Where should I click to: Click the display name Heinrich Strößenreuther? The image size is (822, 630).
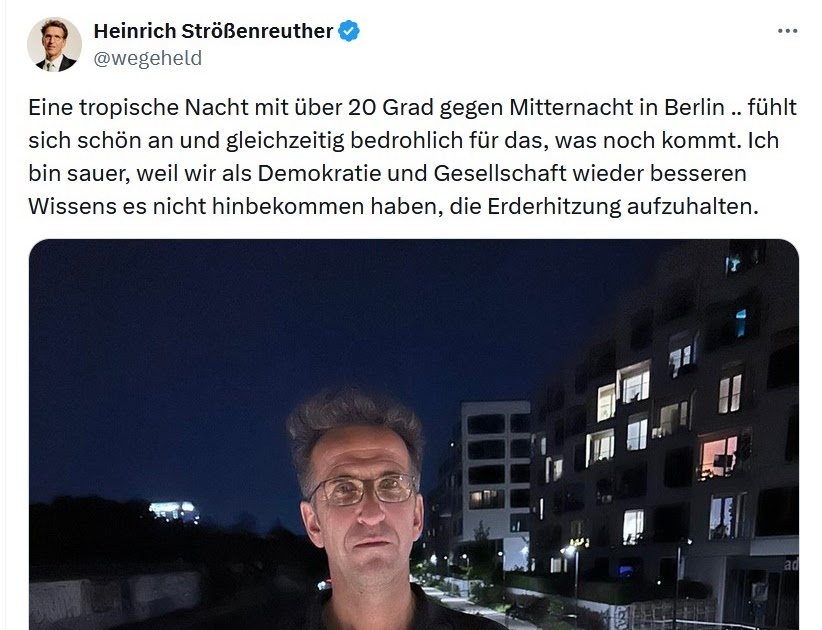[213, 31]
